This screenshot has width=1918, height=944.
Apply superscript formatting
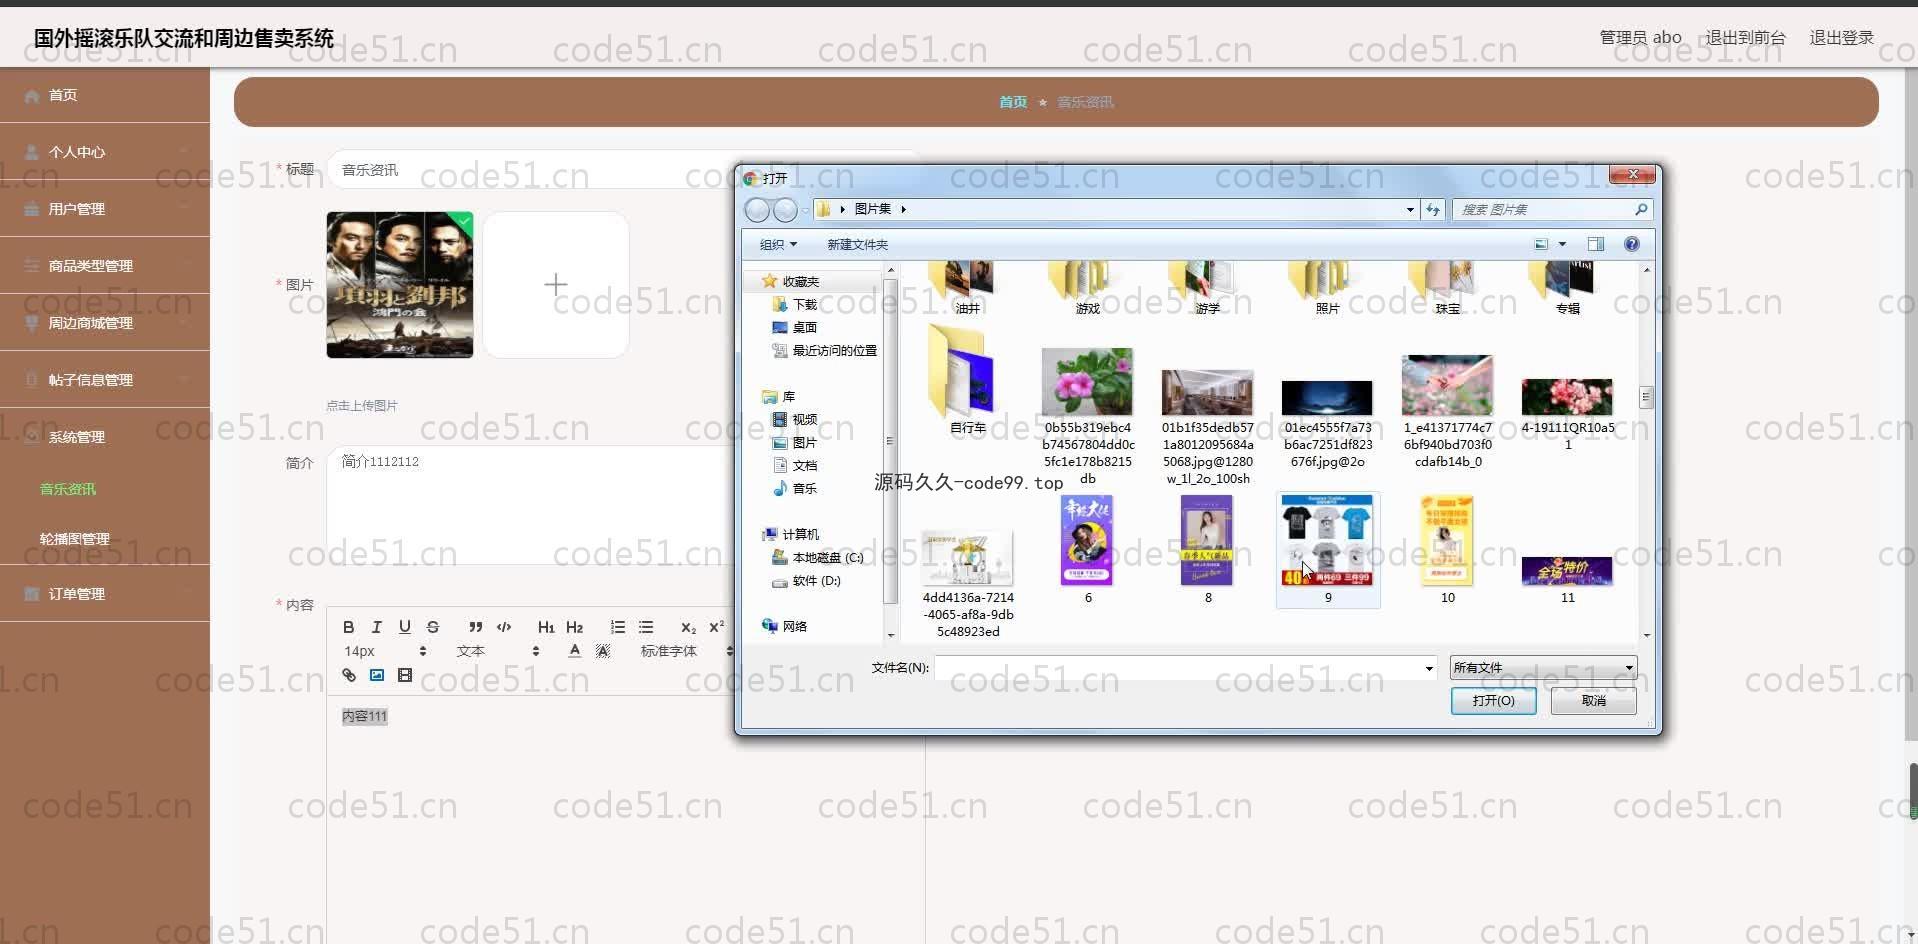[x=716, y=627]
